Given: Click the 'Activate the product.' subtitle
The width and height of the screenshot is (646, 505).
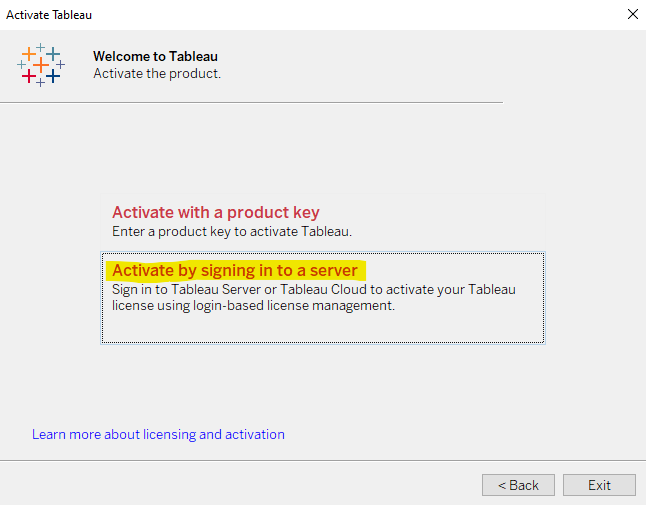Looking at the screenshot, I should pyautogui.click(x=157, y=73).
